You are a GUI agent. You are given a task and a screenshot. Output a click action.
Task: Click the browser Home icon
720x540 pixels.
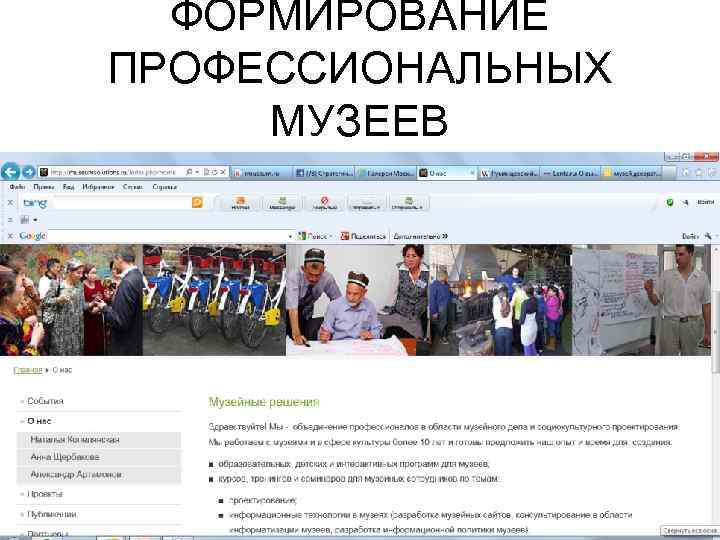(x=686, y=173)
